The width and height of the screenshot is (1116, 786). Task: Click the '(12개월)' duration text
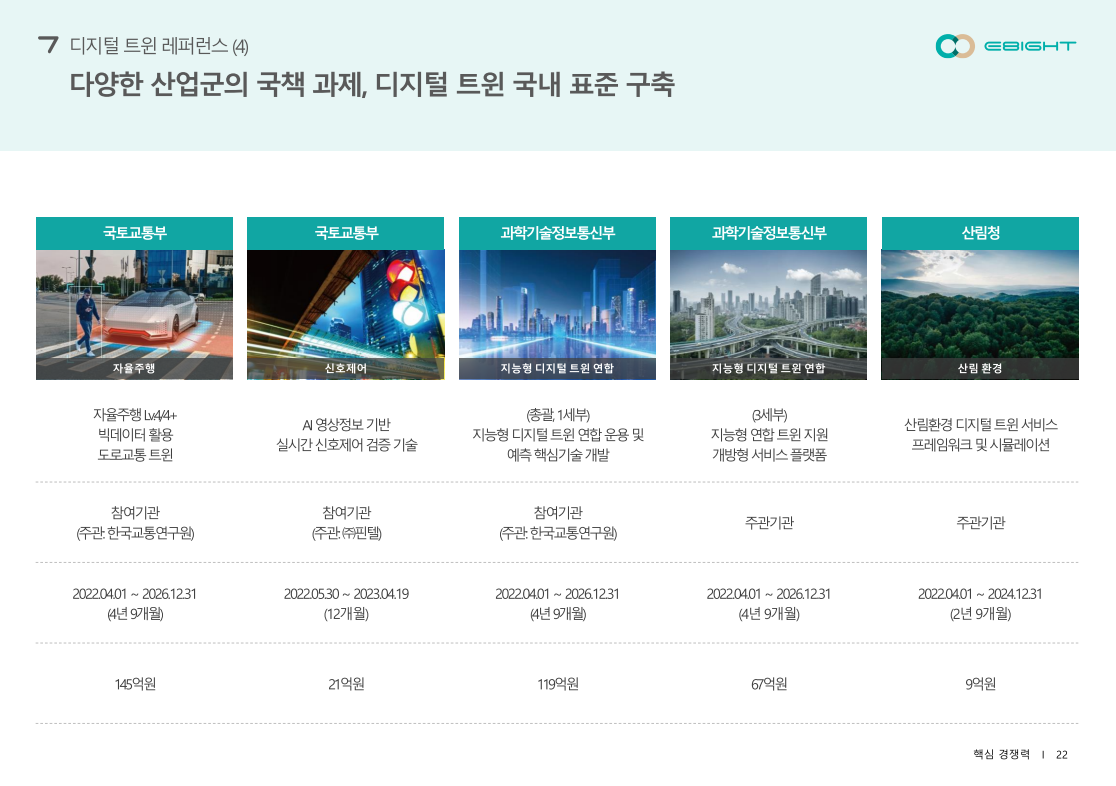347,614
